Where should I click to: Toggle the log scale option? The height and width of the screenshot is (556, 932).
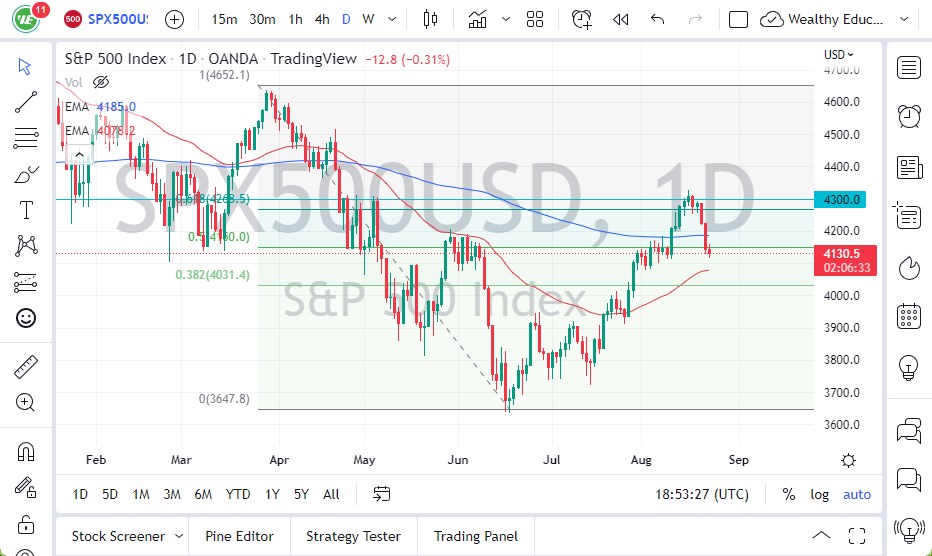click(x=819, y=494)
